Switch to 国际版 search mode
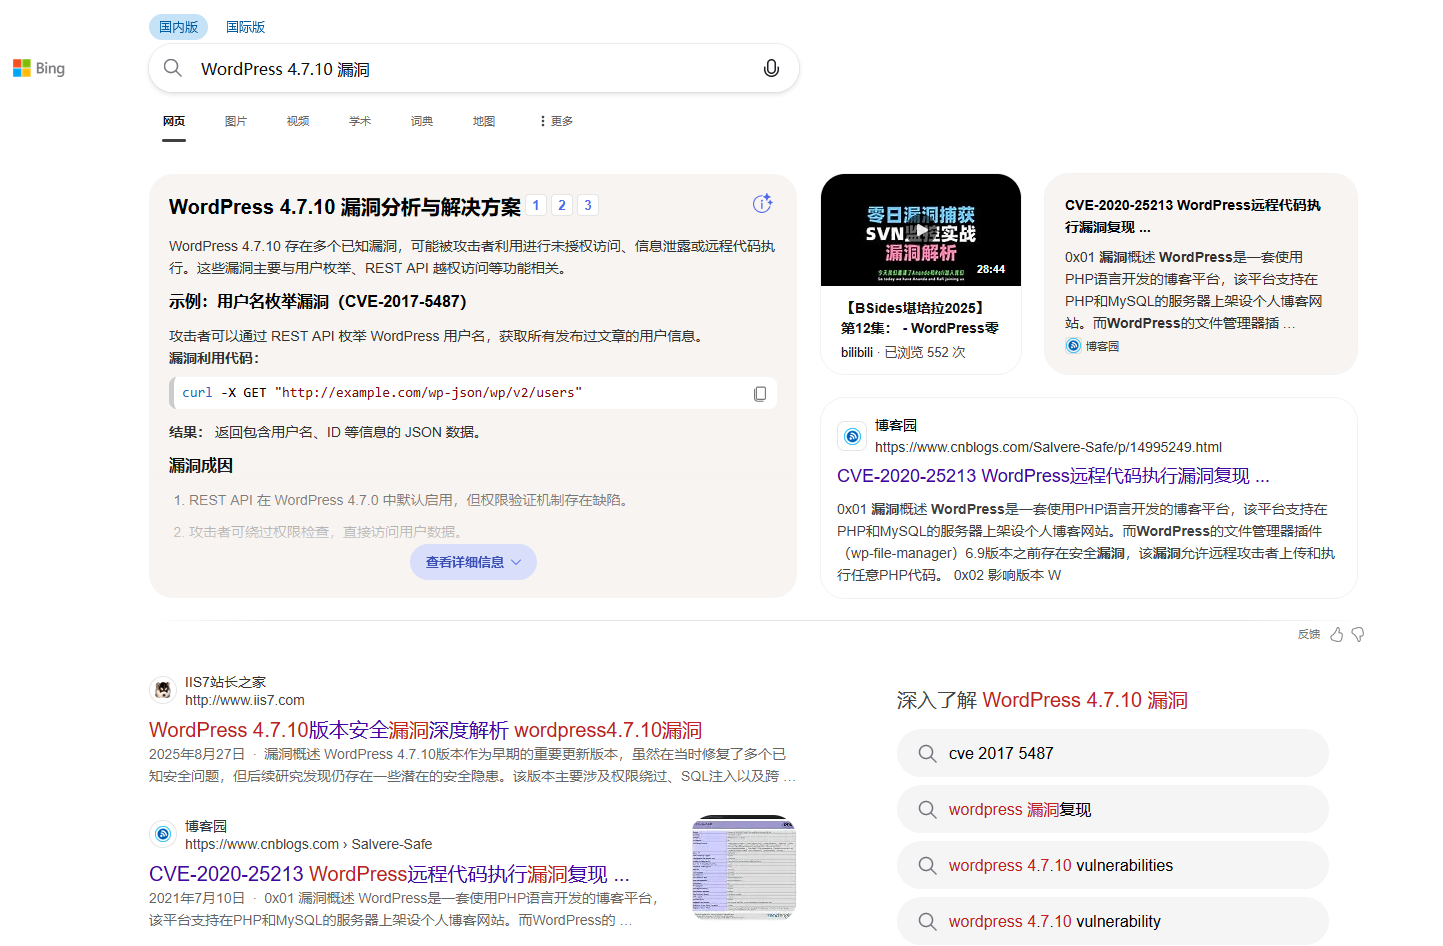1443x946 pixels. (245, 27)
